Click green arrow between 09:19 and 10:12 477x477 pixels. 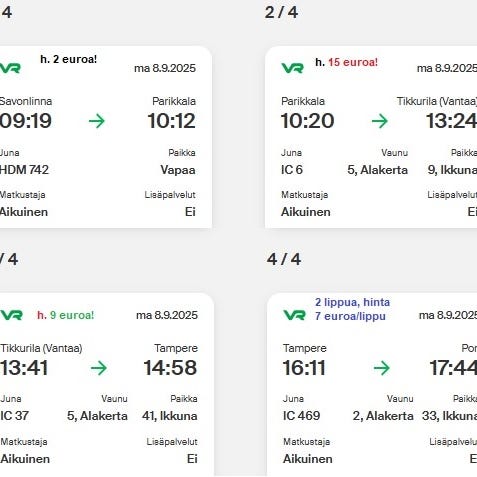pyautogui.click(x=97, y=121)
